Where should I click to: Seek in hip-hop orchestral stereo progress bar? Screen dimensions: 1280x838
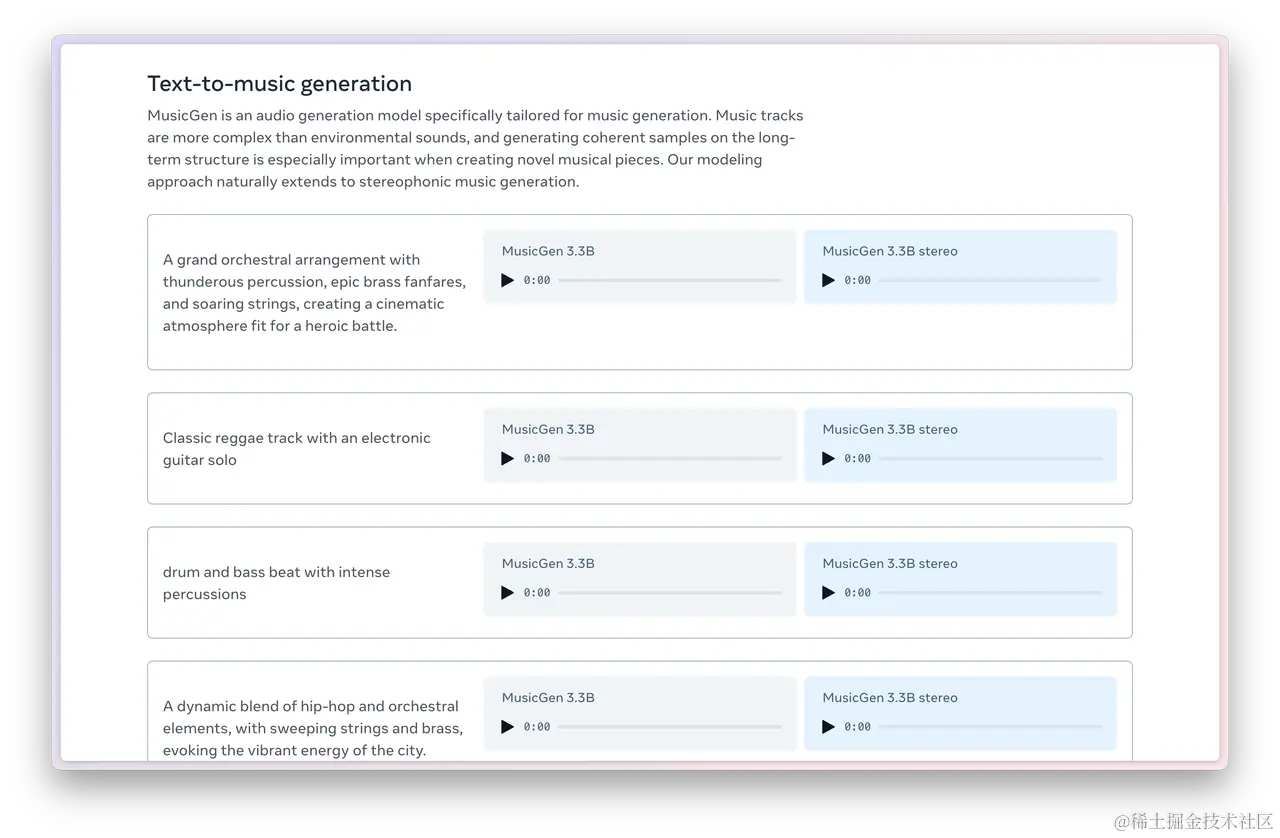(990, 727)
